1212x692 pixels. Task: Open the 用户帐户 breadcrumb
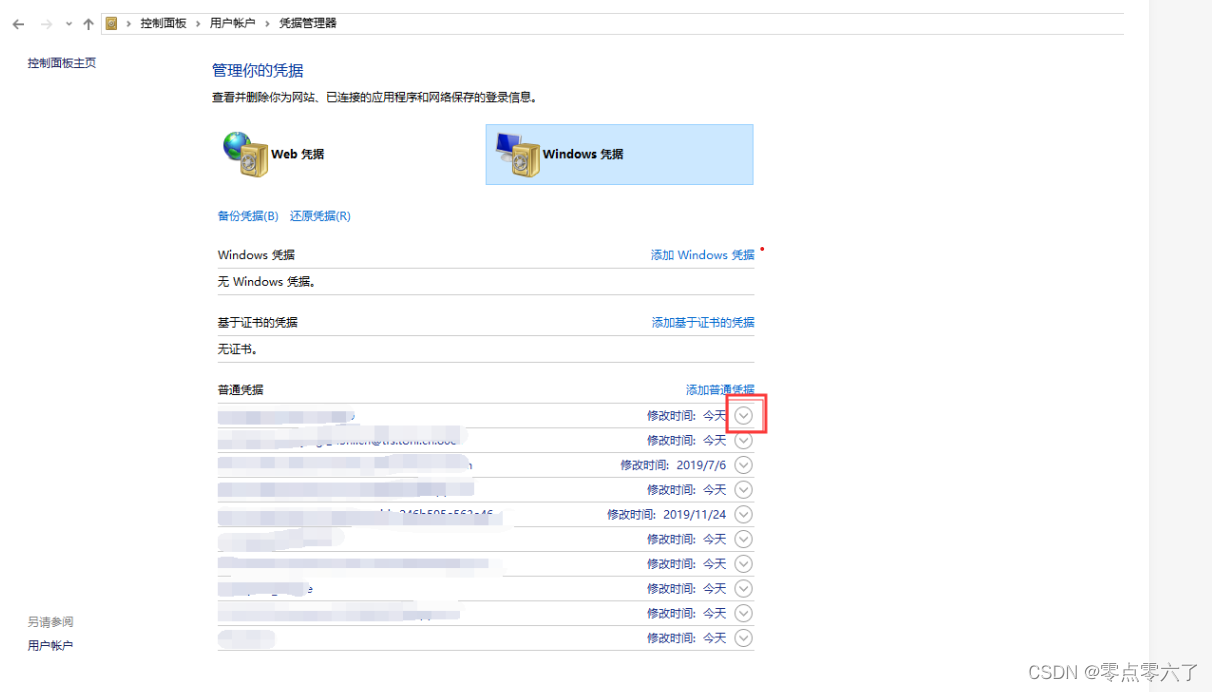[232, 23]
